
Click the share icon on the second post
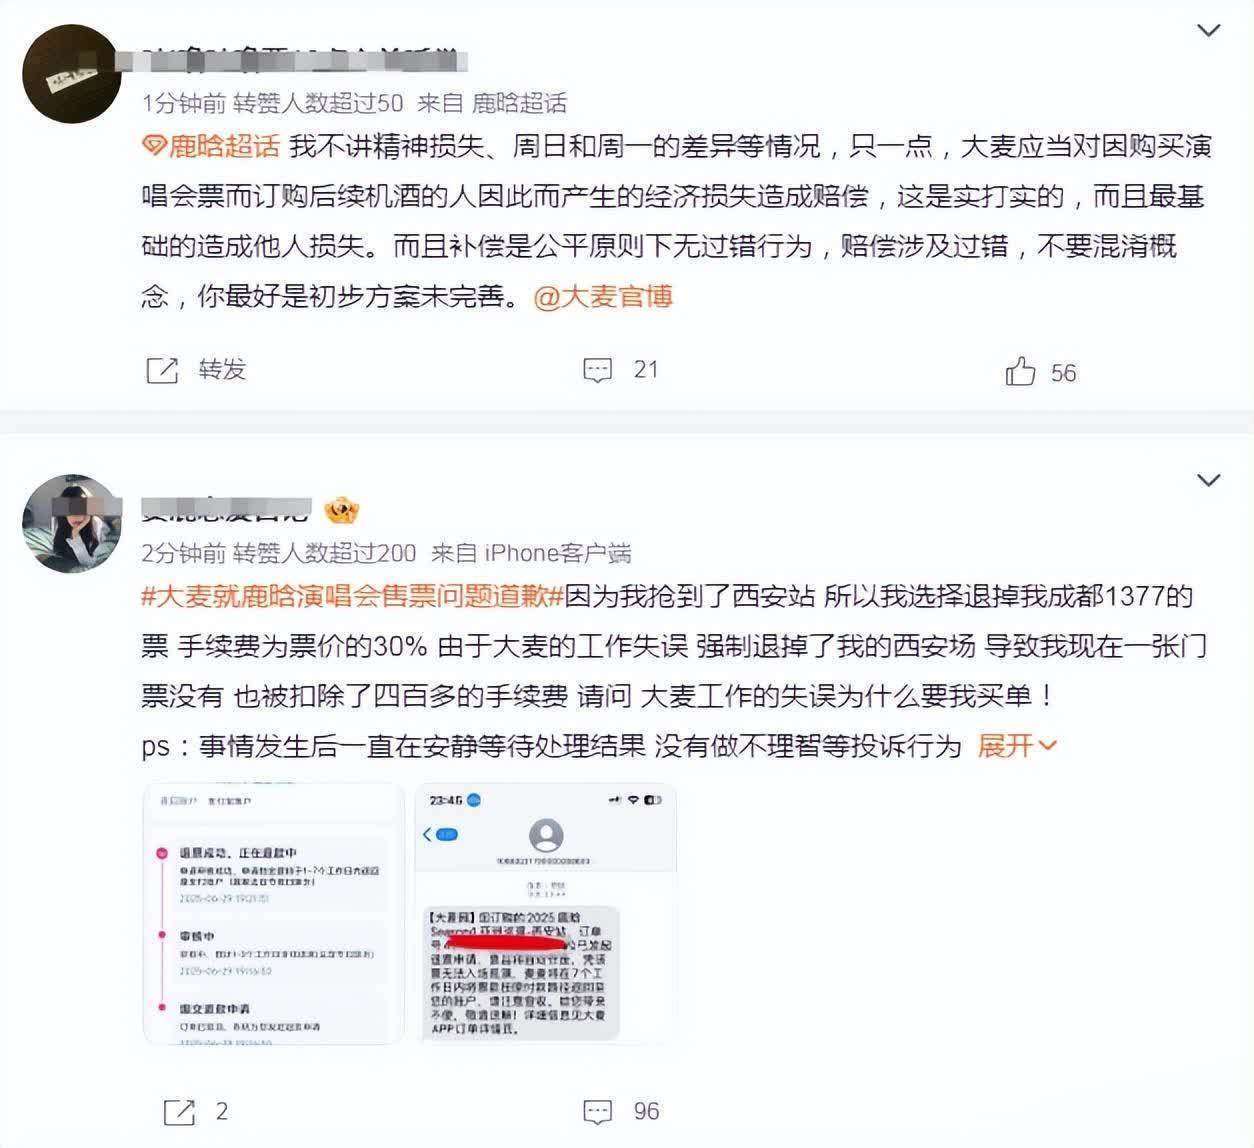point(179,1111)
